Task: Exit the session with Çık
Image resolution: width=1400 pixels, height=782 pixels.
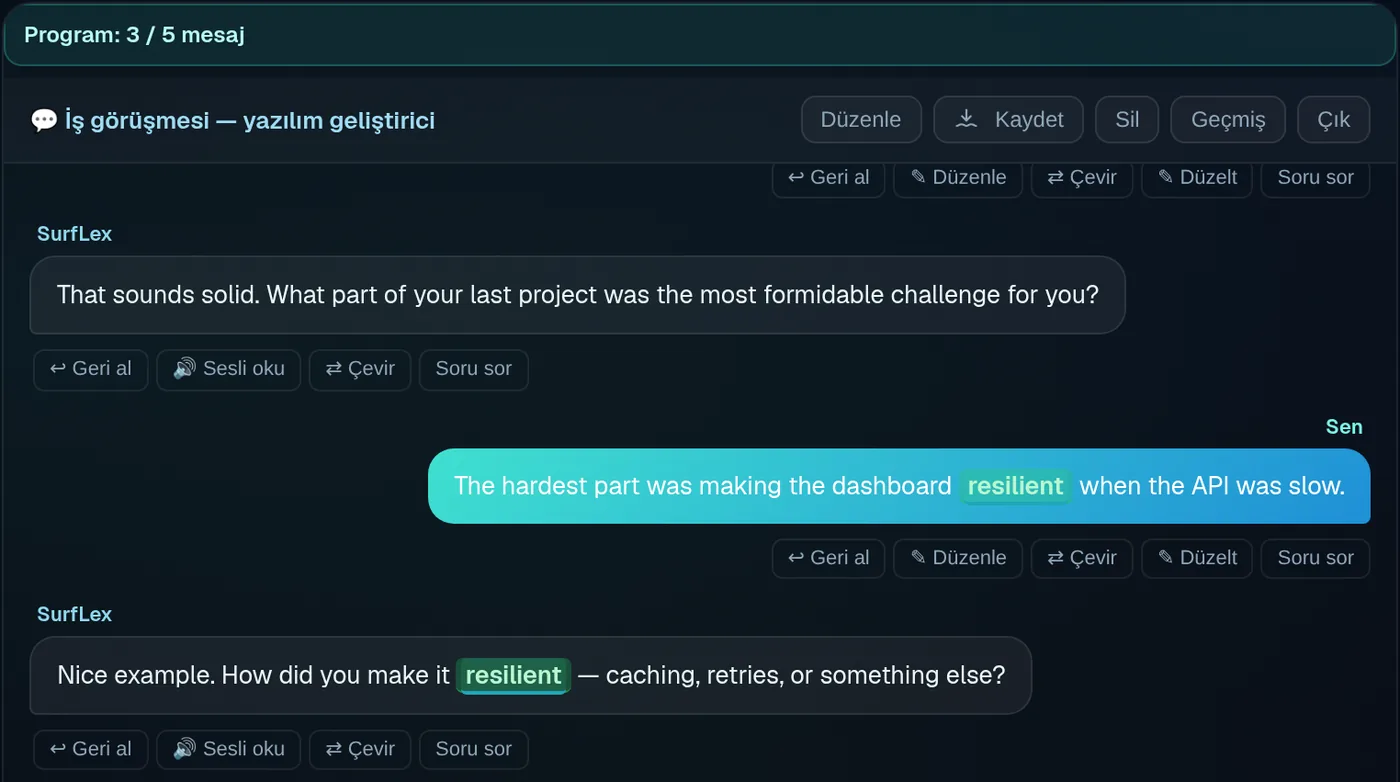Action: [1334, 120]
